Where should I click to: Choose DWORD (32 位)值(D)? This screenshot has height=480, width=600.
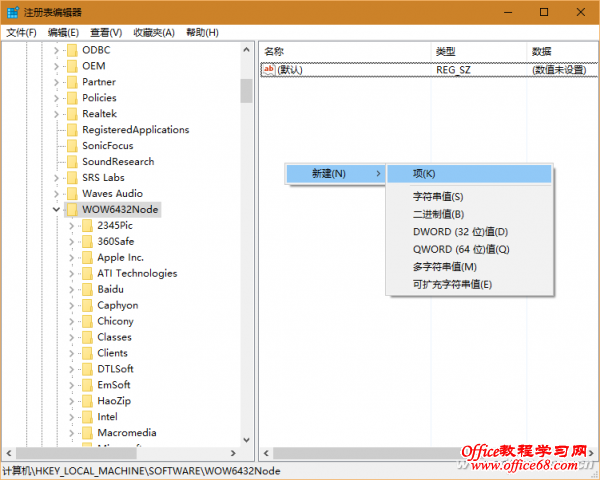(x=470, y=232)
